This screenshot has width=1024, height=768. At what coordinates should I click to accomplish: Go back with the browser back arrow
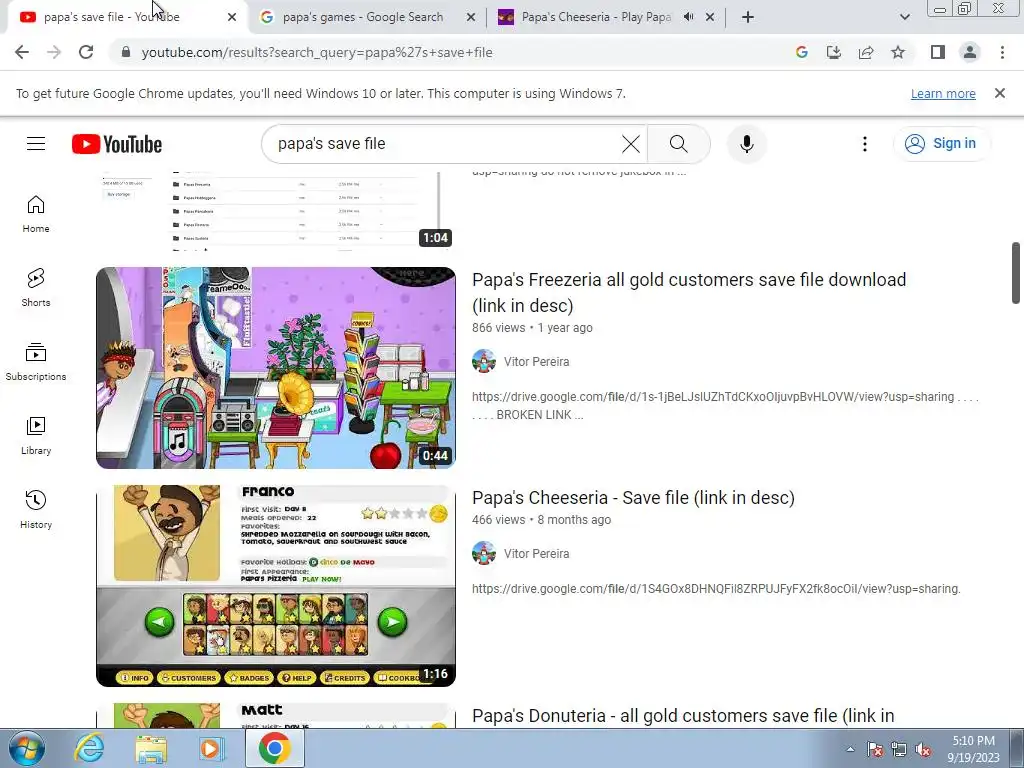pyautogui.click(x=22, y=52)
